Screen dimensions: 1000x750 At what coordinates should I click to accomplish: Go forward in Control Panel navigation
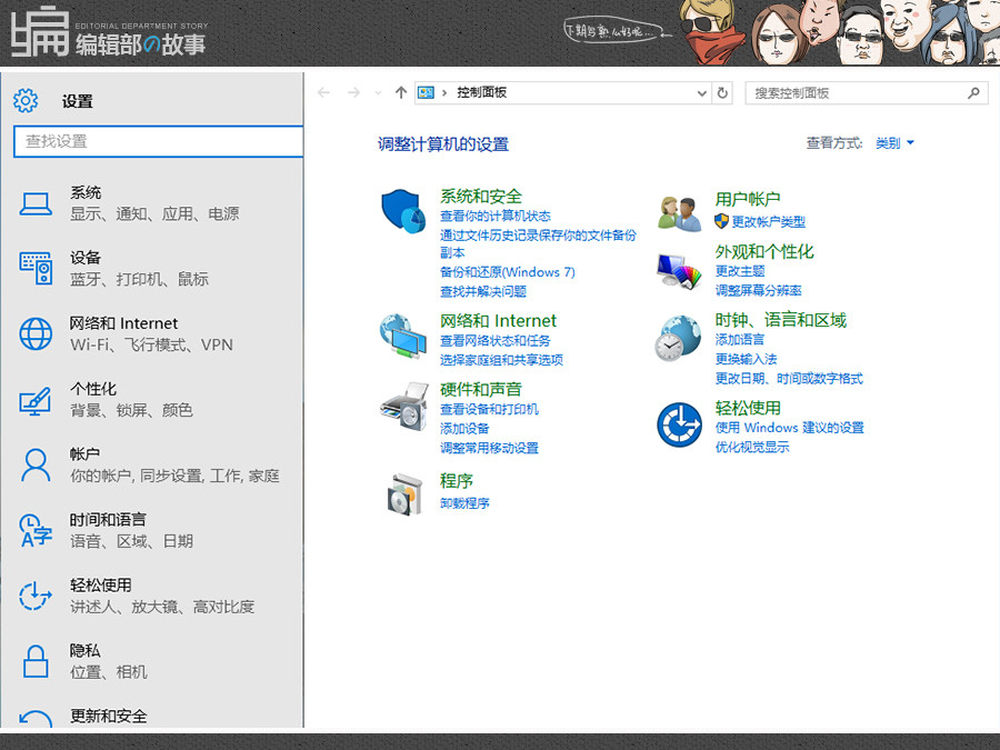pos(353,93)
